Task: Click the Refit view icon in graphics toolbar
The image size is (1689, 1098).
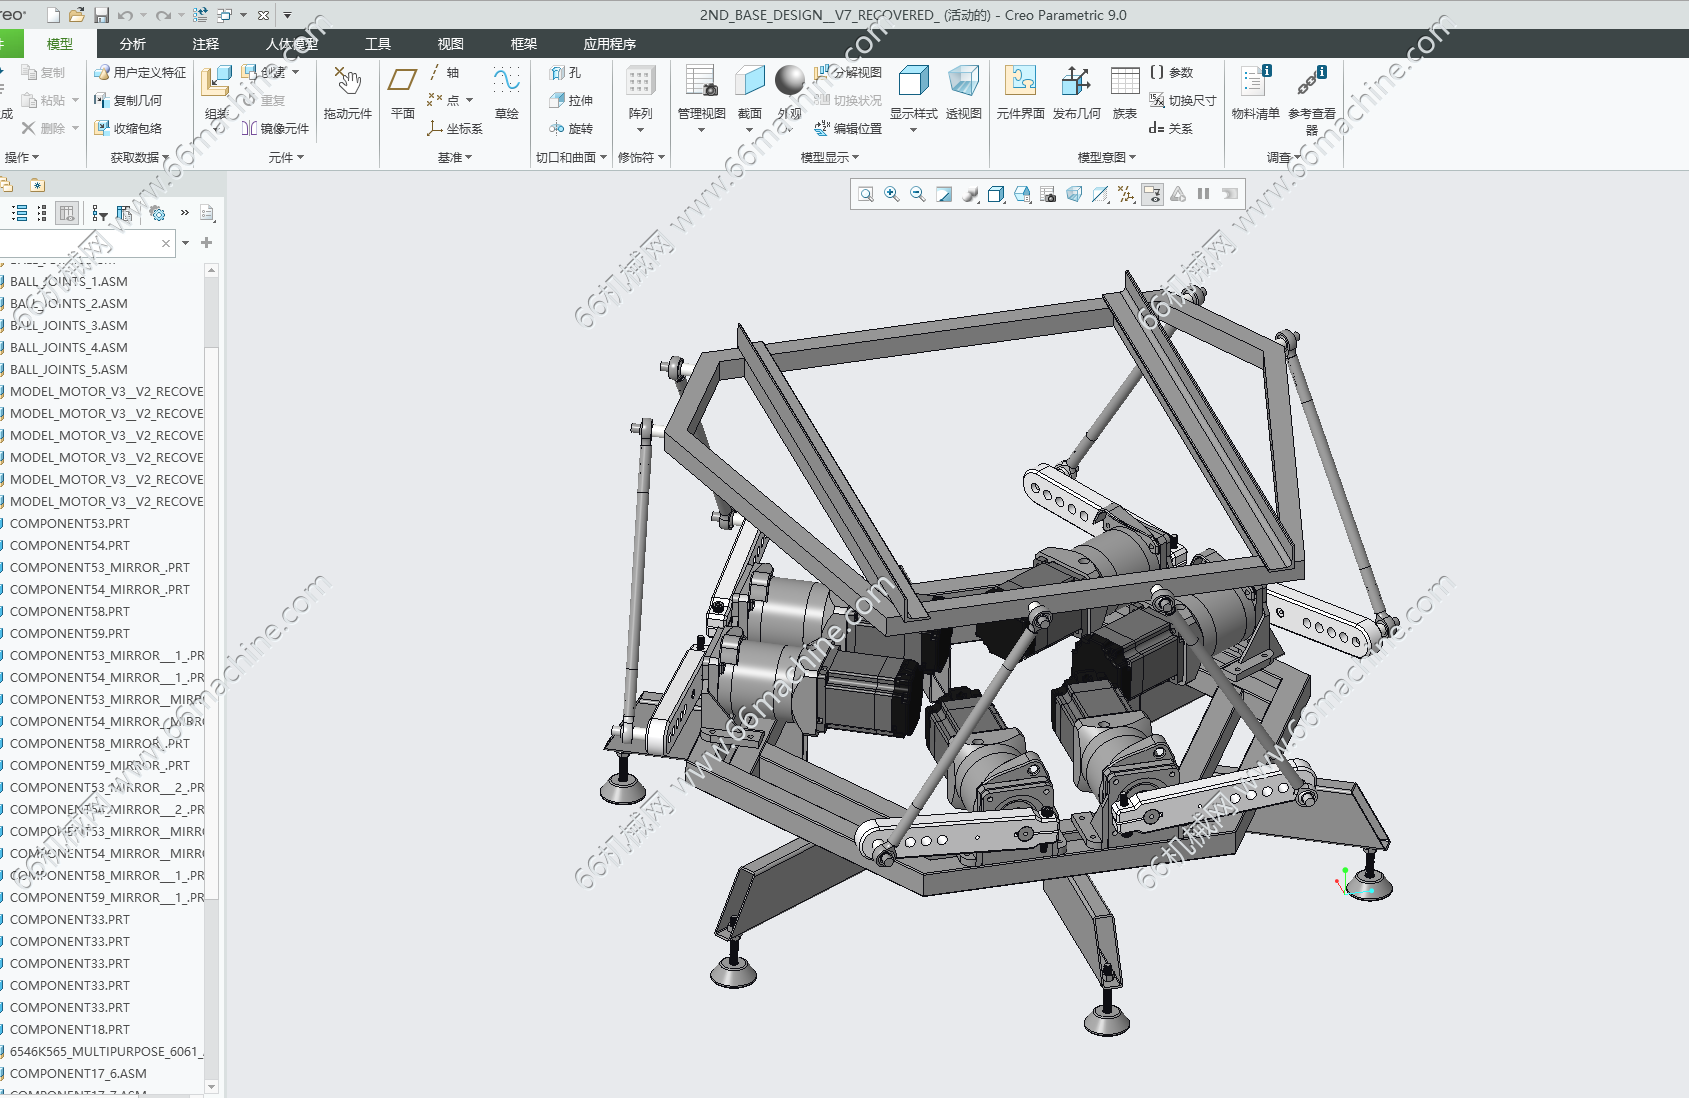Action: point(866,194)
